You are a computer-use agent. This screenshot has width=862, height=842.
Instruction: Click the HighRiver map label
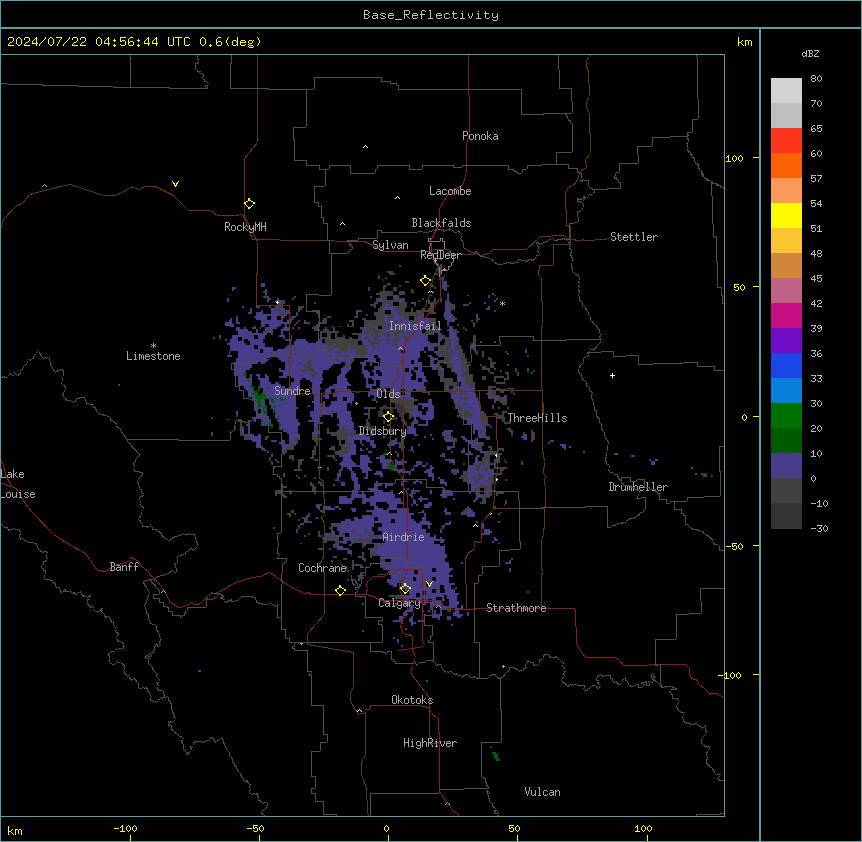[430, 743]
